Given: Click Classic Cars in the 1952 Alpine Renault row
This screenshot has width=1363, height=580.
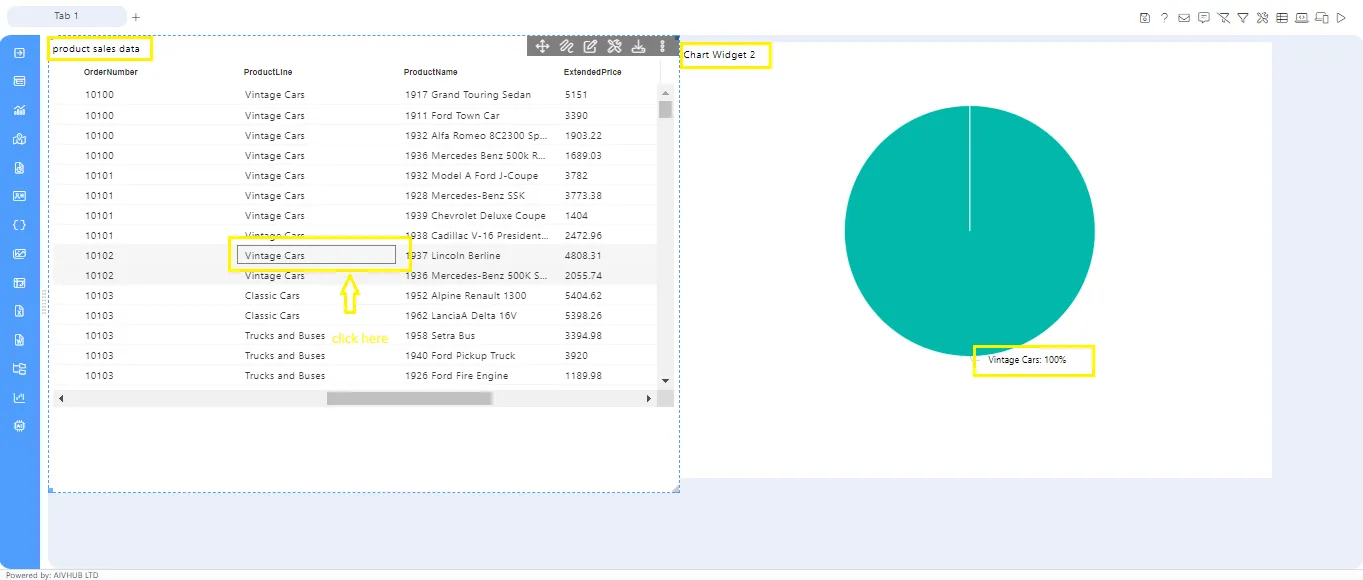Looking at the screenshot, I should tap(272, 295).
